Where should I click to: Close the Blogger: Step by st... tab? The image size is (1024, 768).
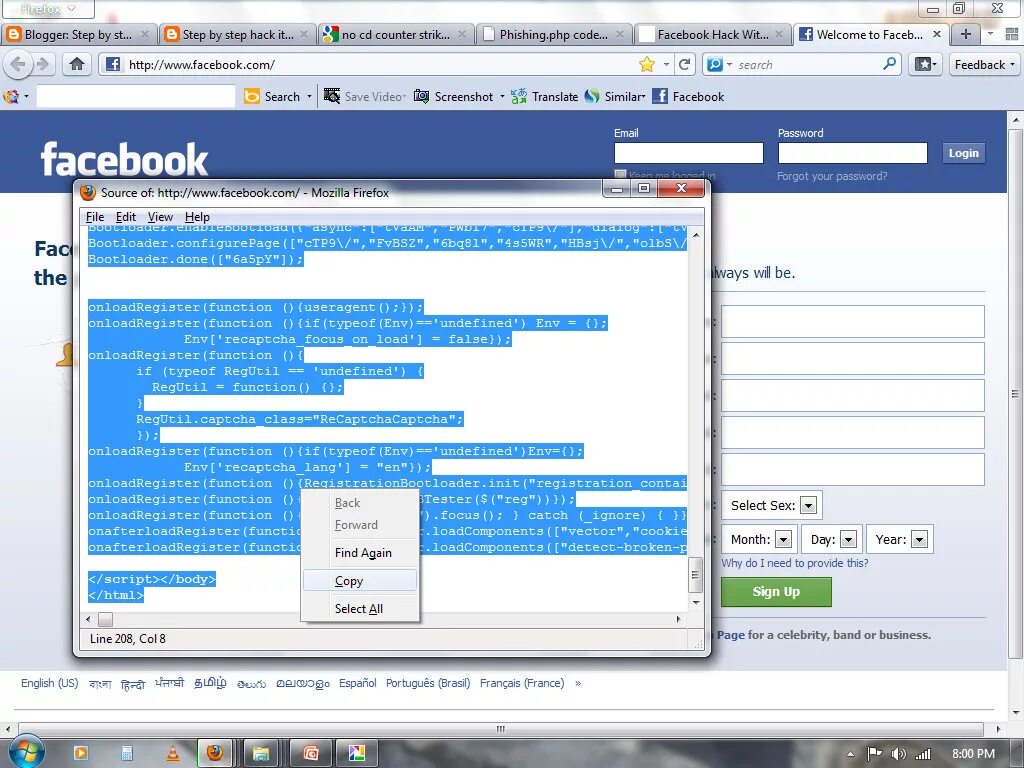[x=145, y=34]
